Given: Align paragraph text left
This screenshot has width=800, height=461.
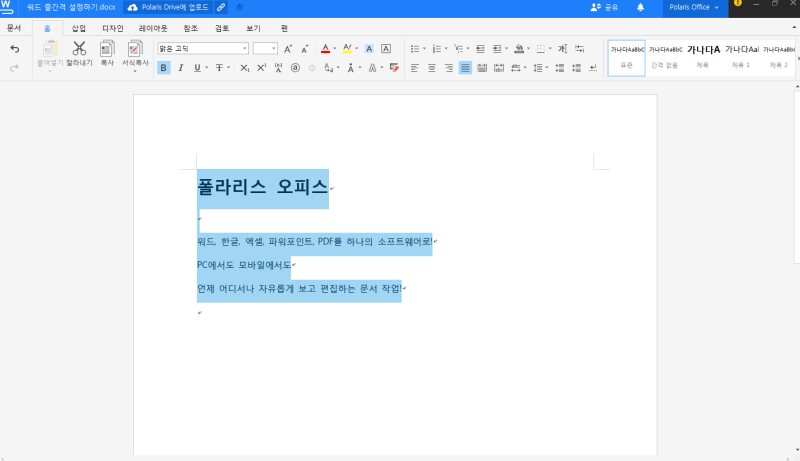Looking at the screenshot, I should [415, 68].
